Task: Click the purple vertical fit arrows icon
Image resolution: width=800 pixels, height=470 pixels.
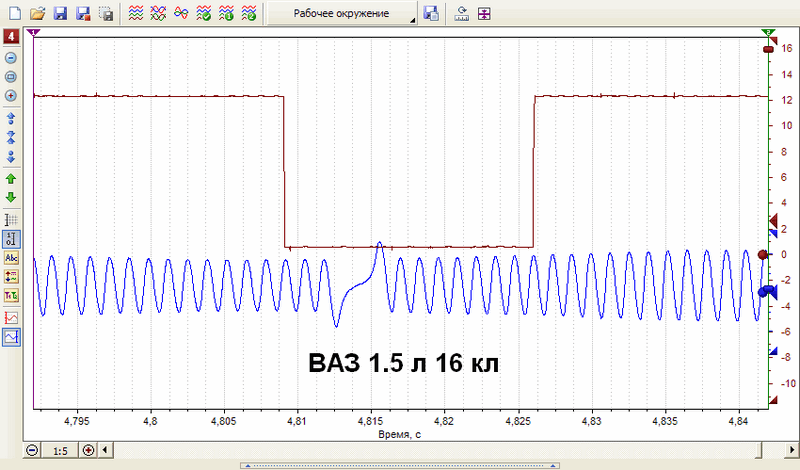Action: coord(484,13)
